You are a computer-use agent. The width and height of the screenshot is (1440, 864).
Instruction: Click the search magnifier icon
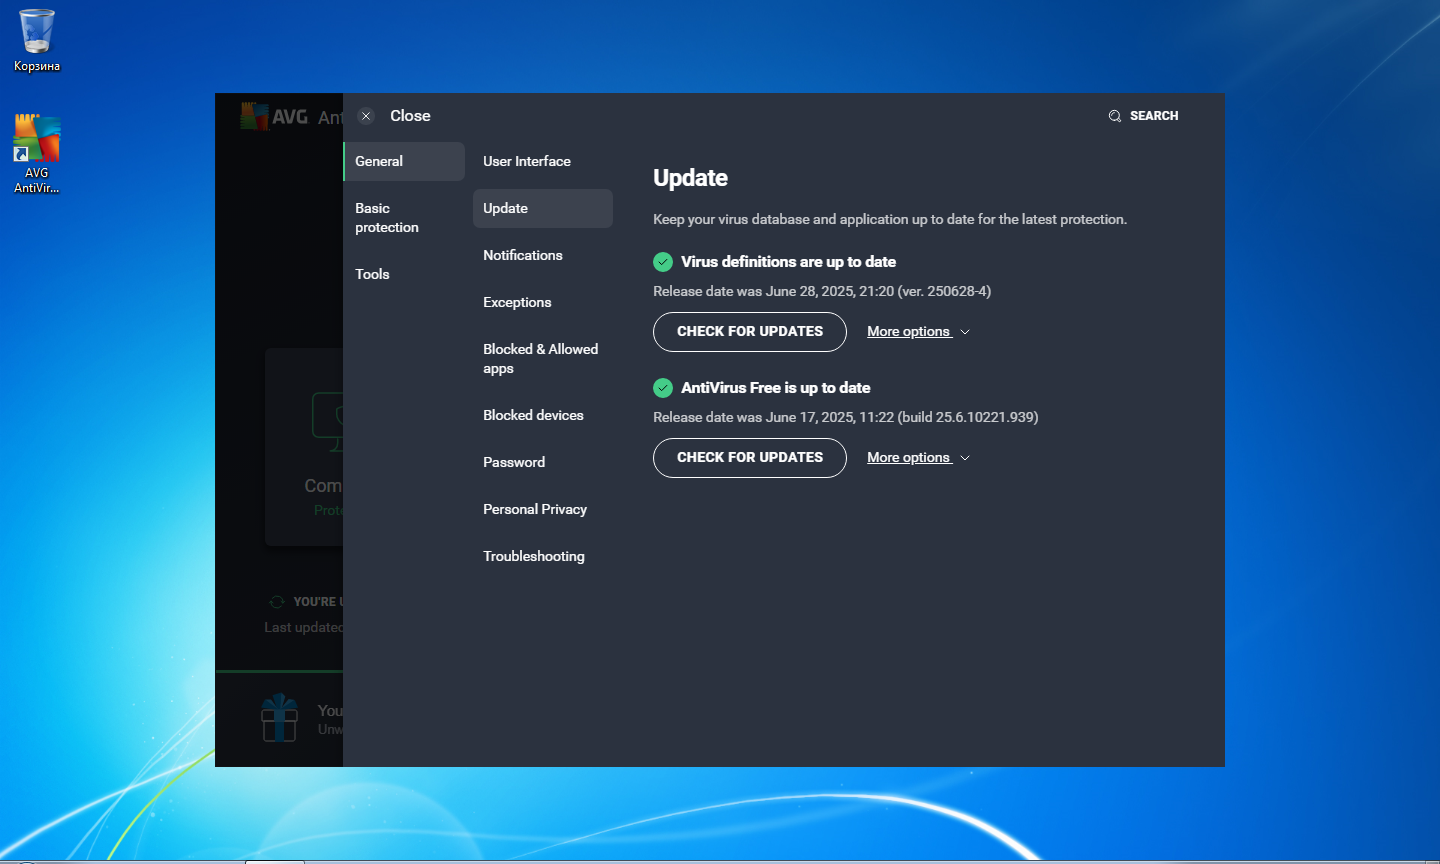click(1115, 116)
